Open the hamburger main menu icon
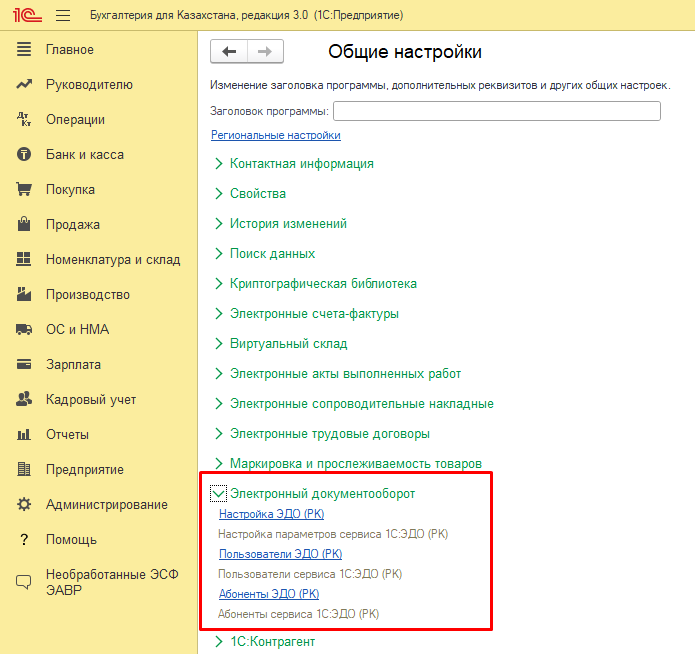The image size is (695, 654). tap(63, 16)
